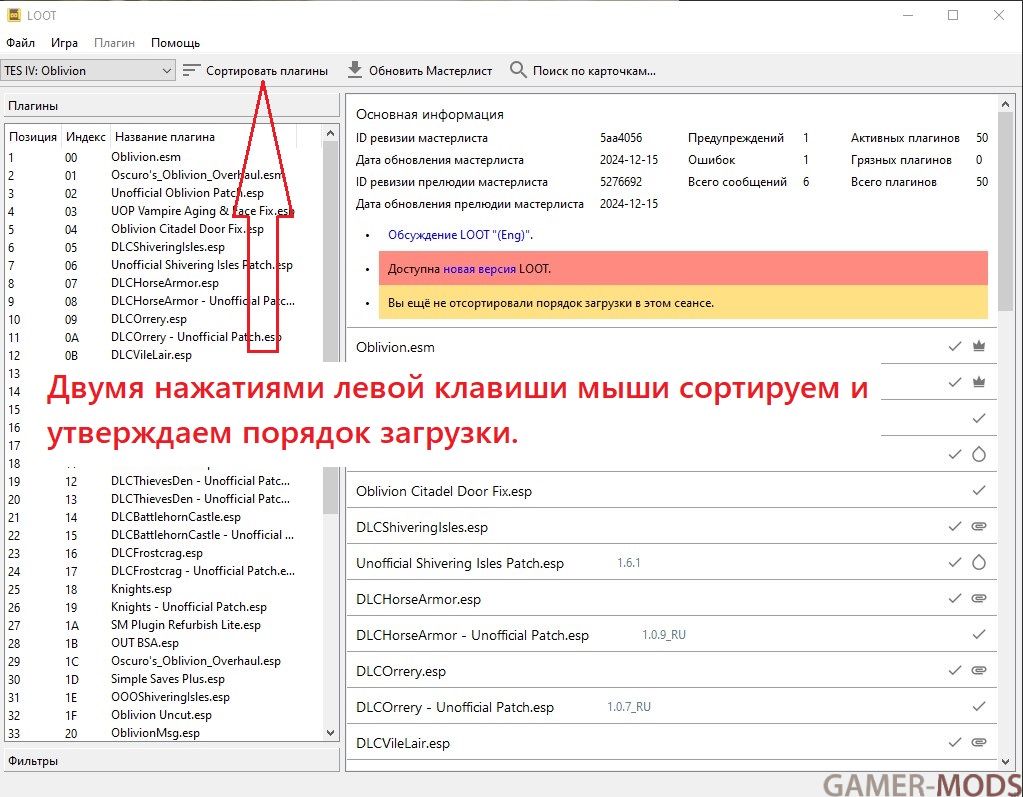Click the paperclip icon on the DLCVileLair.esp card
1023x797 pixels.
click(979, 742)
